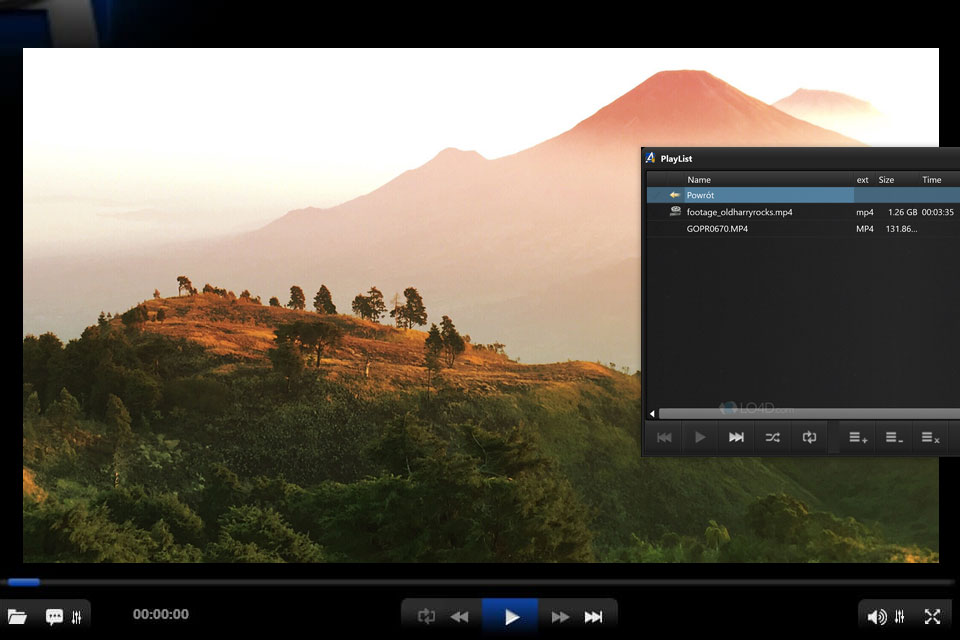Click next track in the PlayList panel
This screenshot has width=960, height=640.
(736, 437)
